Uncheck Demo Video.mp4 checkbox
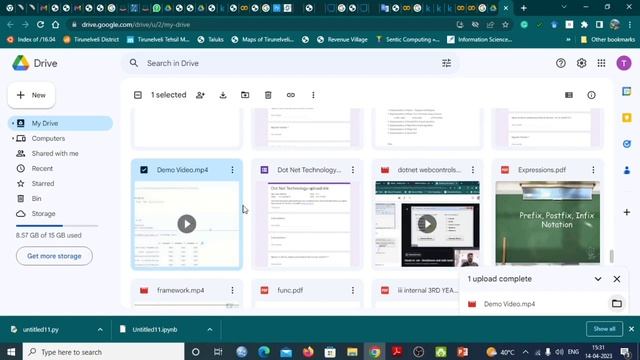Image resolution: width=640 pixels, height=360 pixels. [x=144, y=170]
